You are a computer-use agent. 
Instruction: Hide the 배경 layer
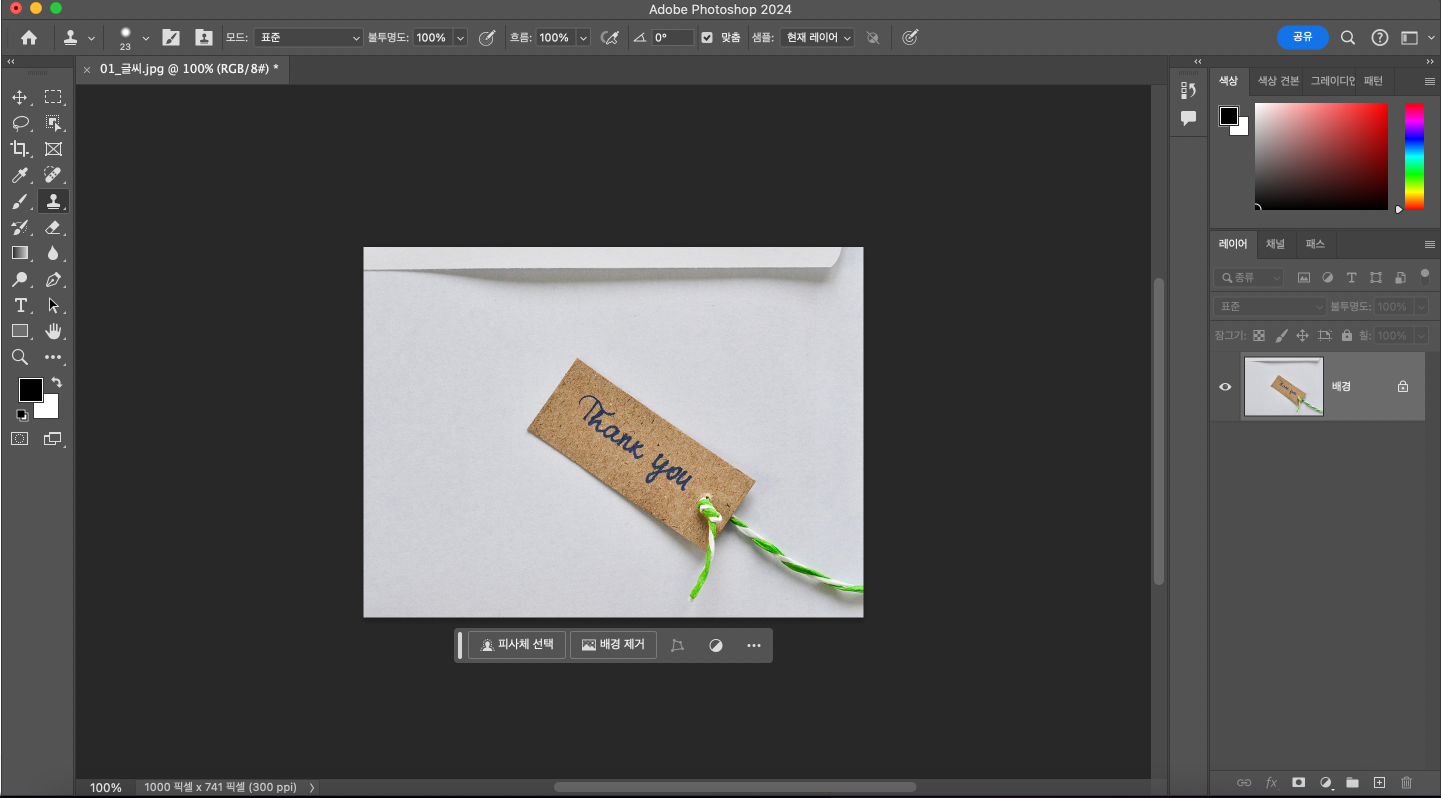[x=1225, y=386]
